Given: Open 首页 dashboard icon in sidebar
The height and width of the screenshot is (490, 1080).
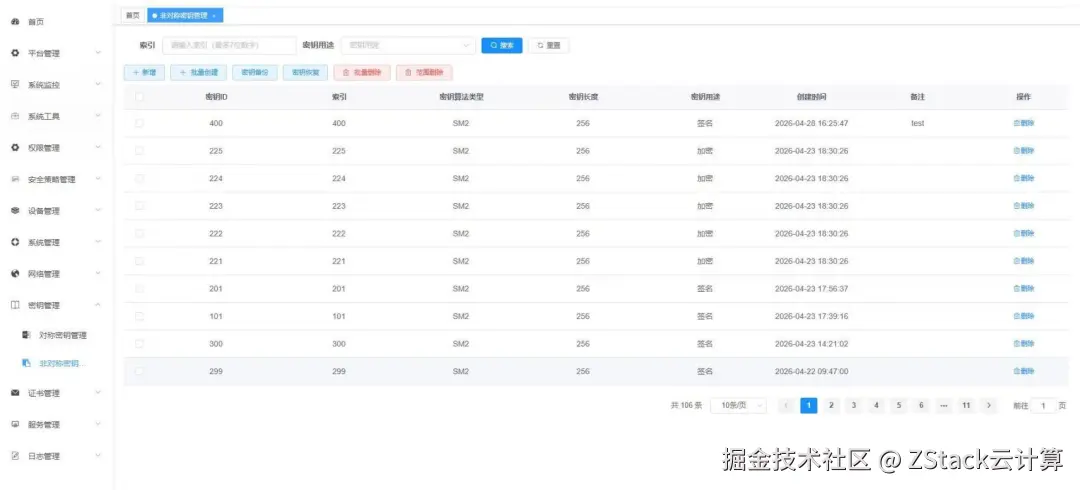Looking at the screenshot, I should [x=15, y=22].
